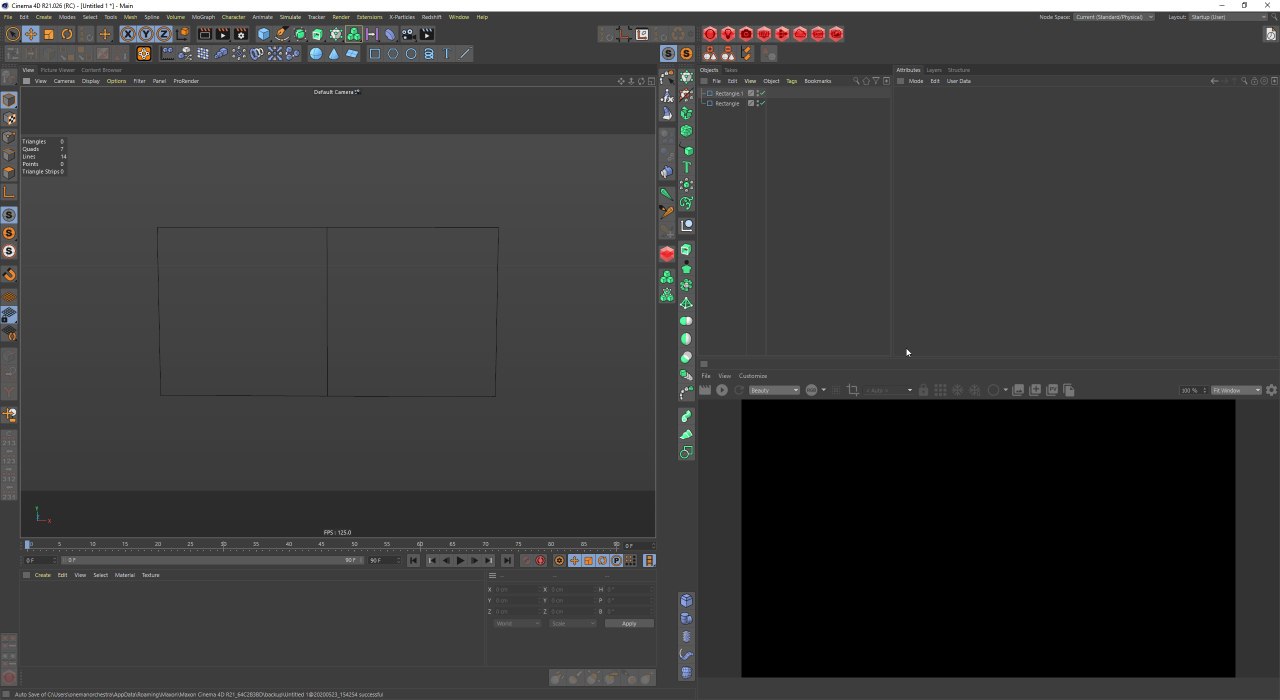Toggle X axis lock

tap(128, 34)
